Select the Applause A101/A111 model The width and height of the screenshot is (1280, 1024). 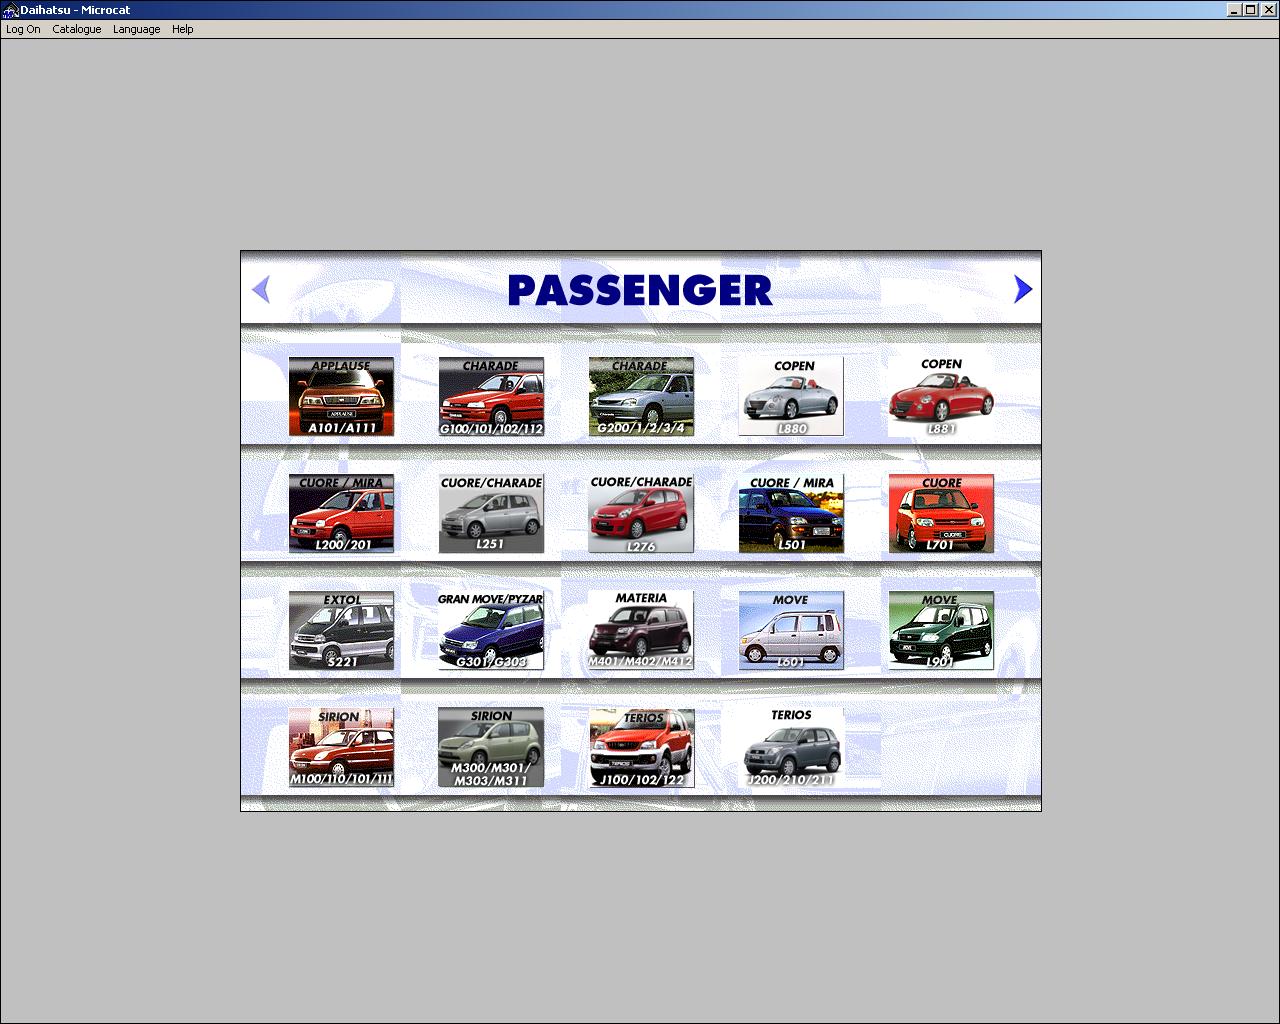(341, 396)
